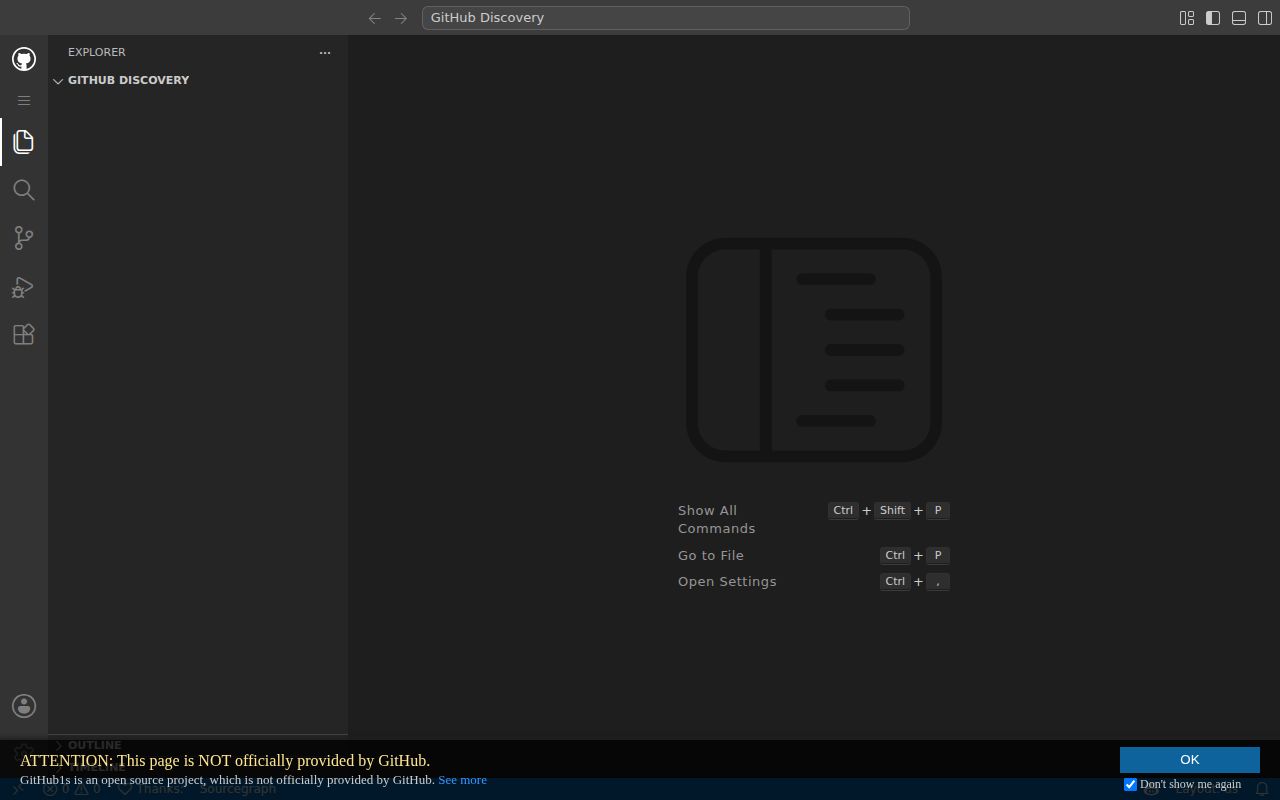
Task: Click the GitHub logo icon
Action: [24, 59]
